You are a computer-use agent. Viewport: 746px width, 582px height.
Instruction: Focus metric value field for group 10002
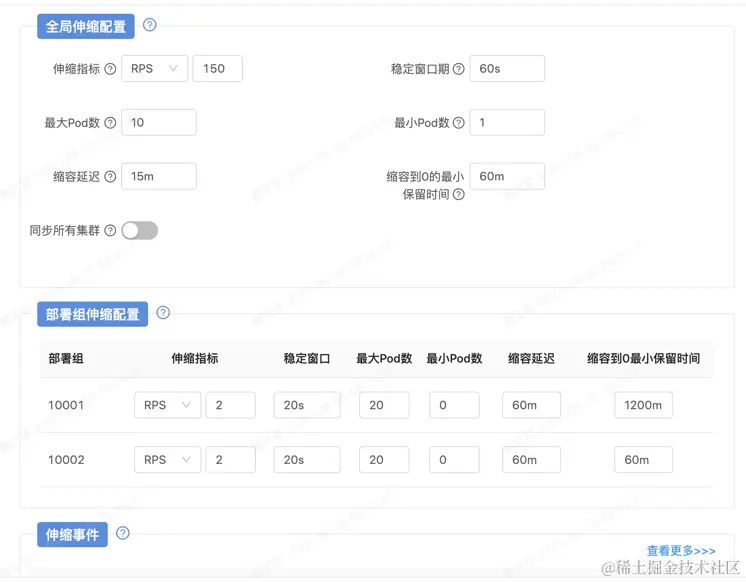[x=230, y=460]
